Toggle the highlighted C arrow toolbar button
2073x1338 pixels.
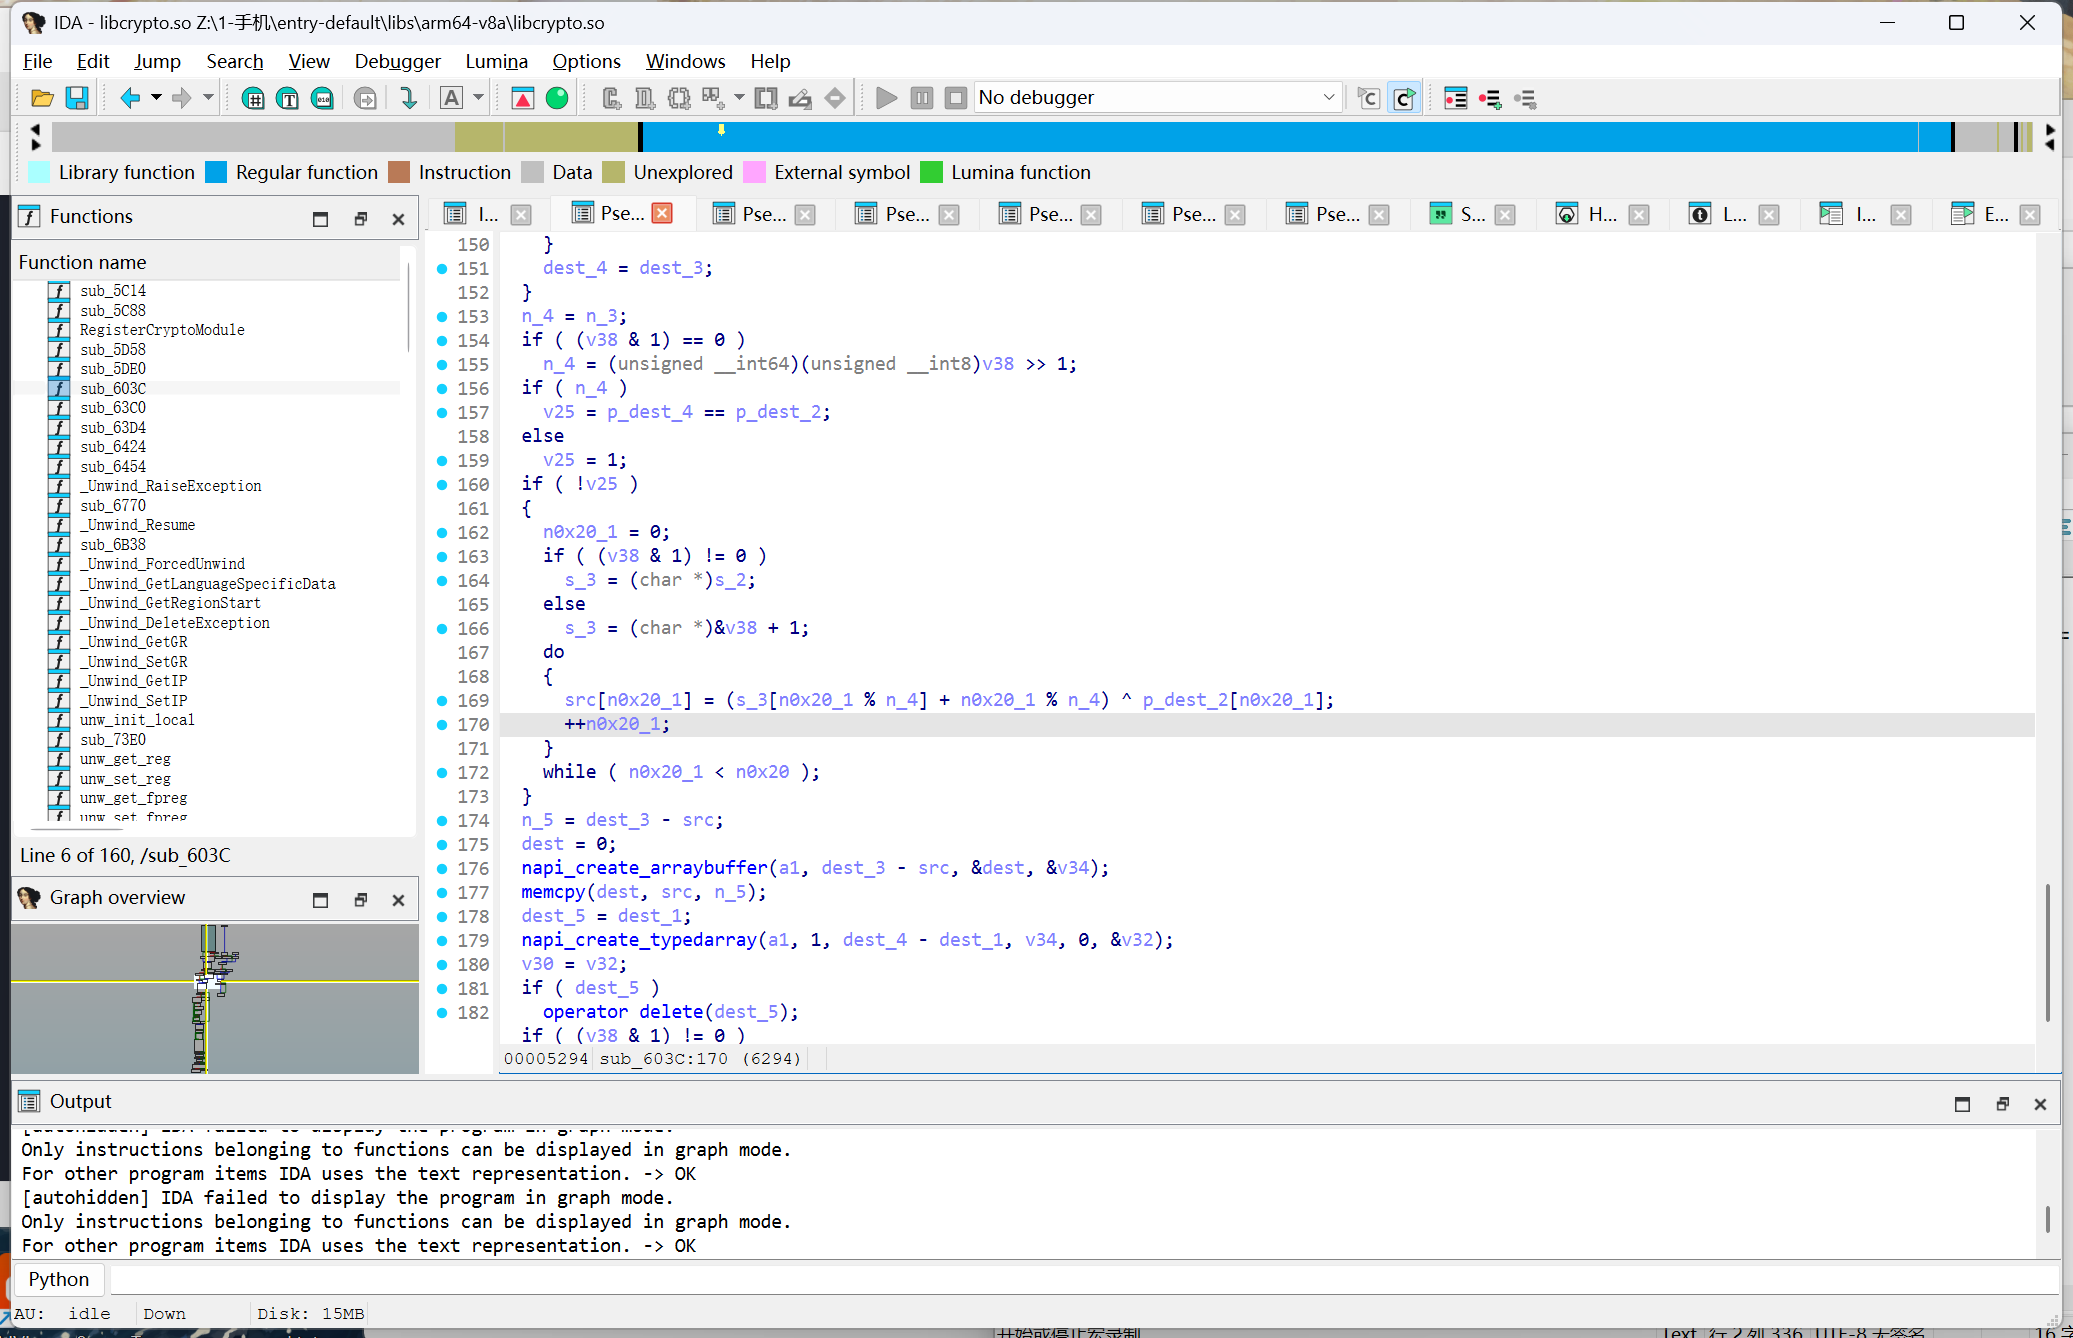(x=1404, y=98)
